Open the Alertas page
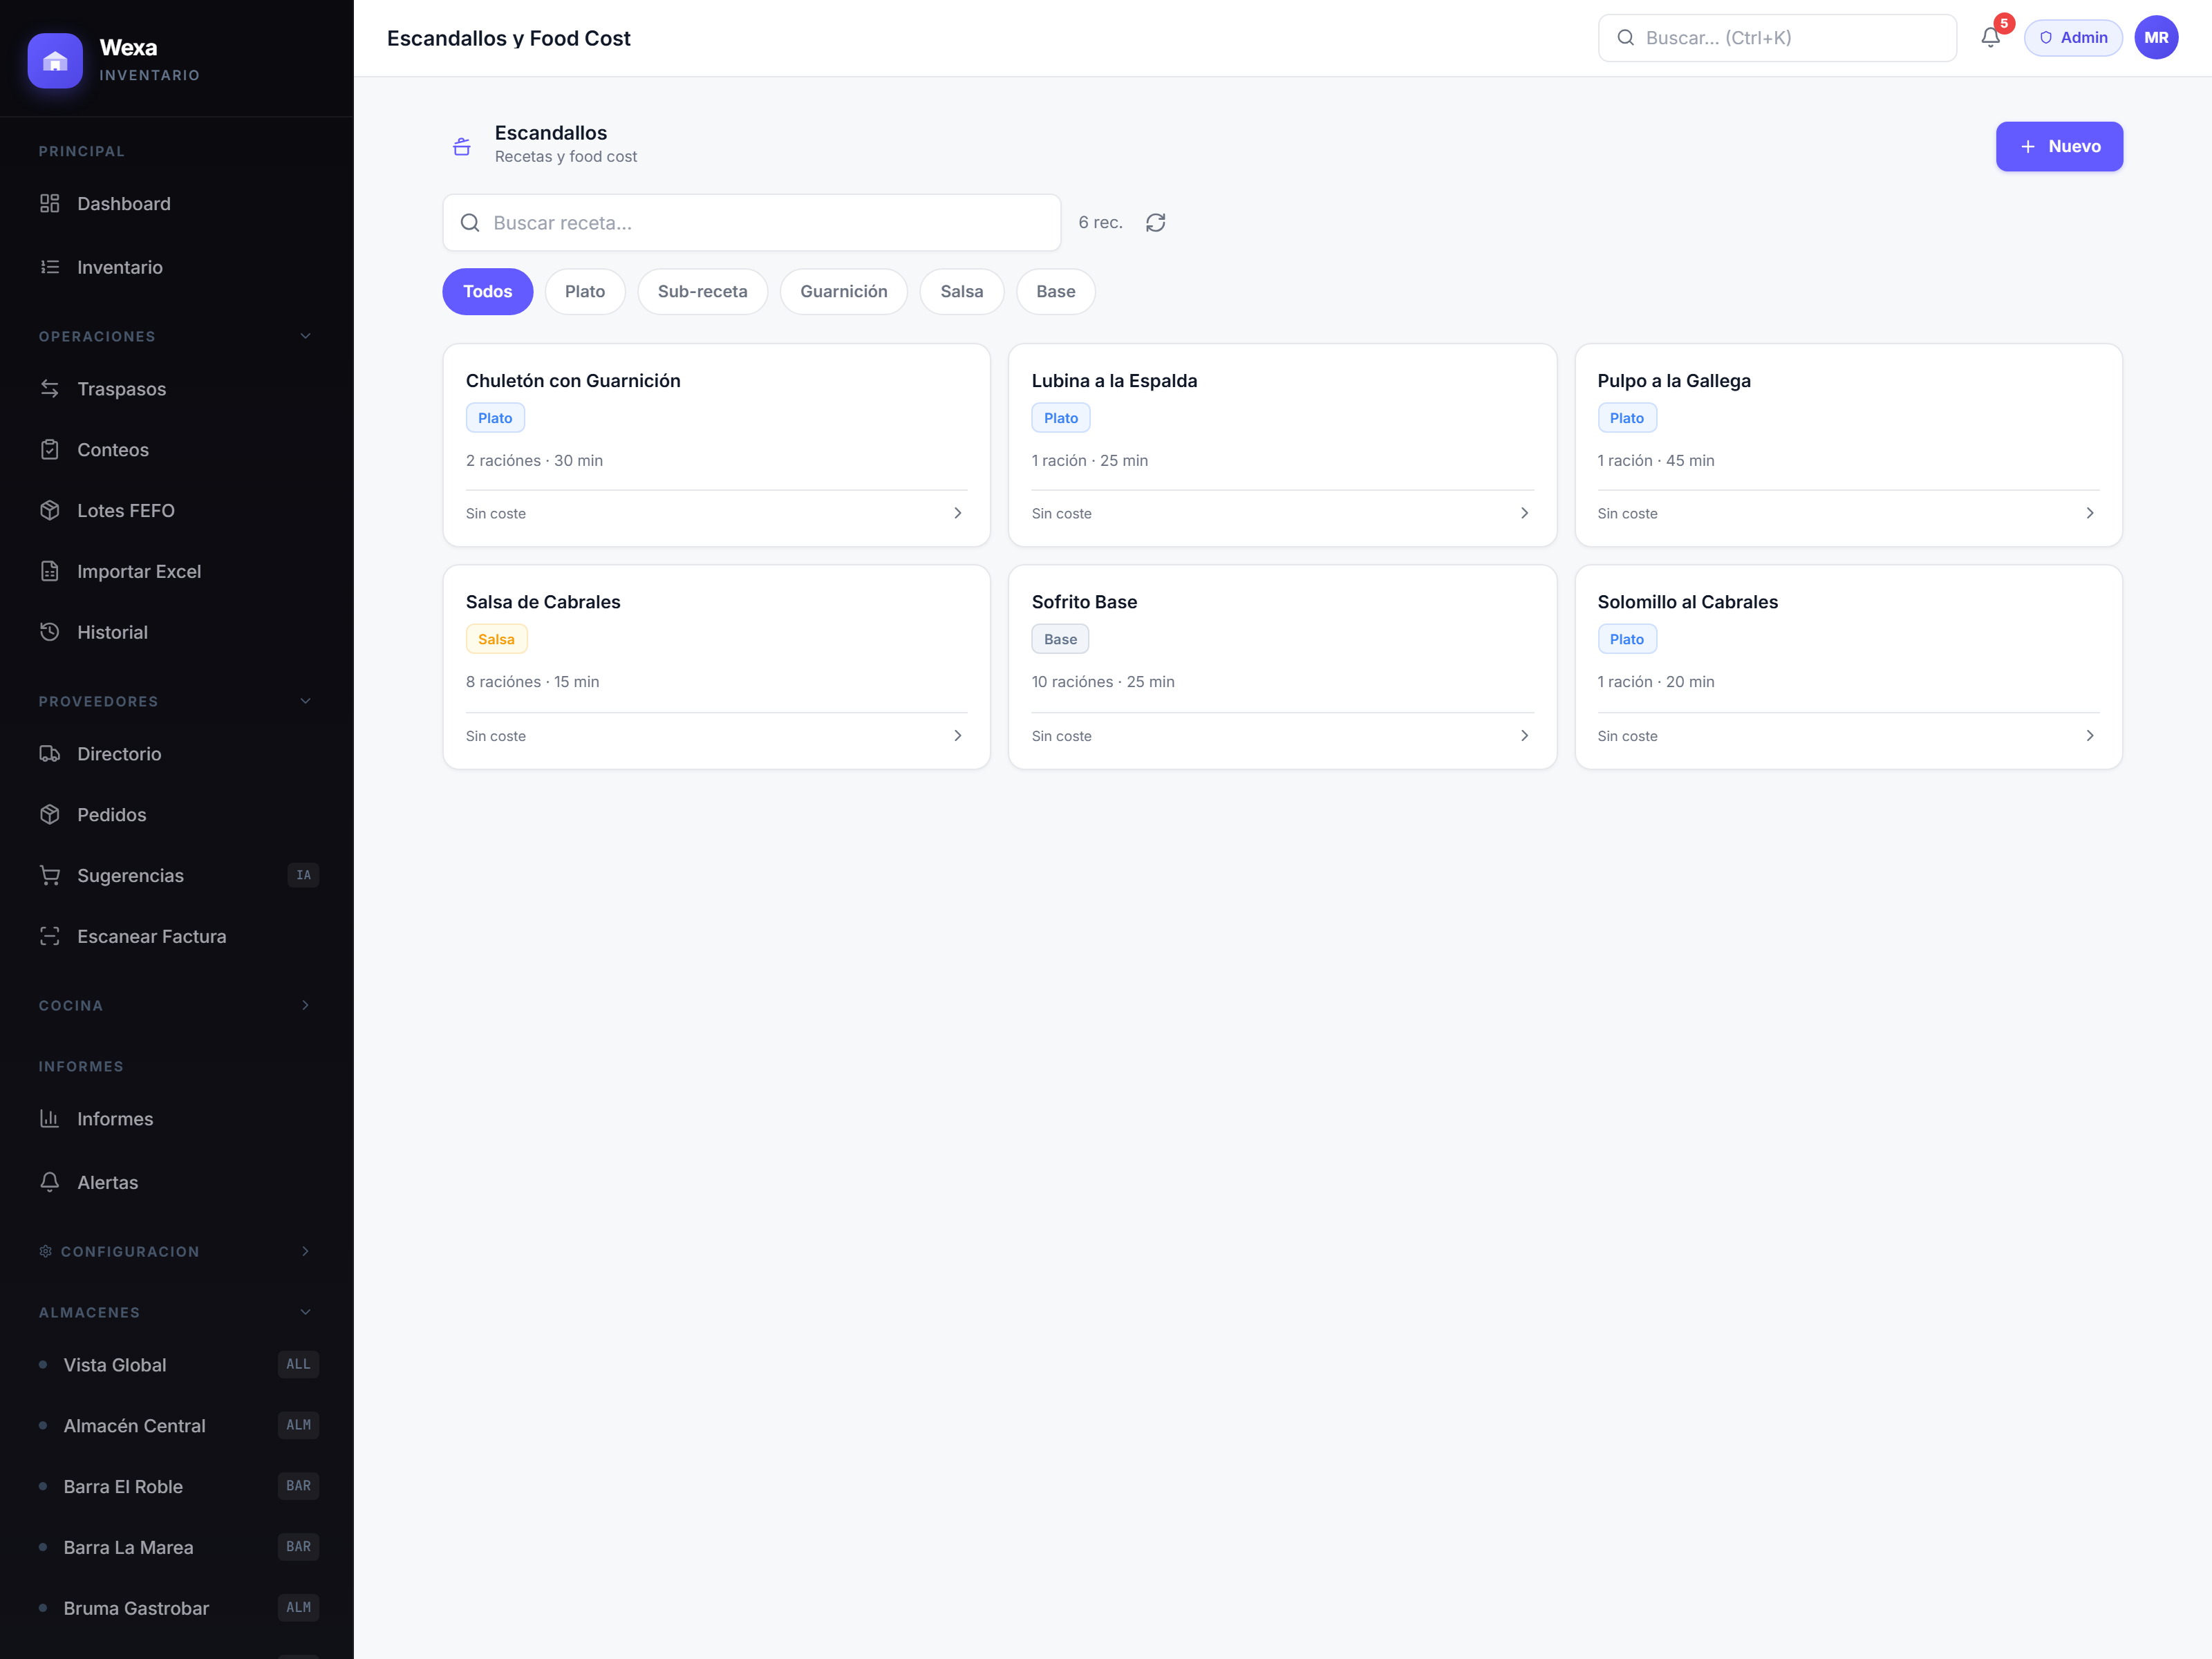Viewport: 2212px width, 1659px height. tap(177, 1182)
